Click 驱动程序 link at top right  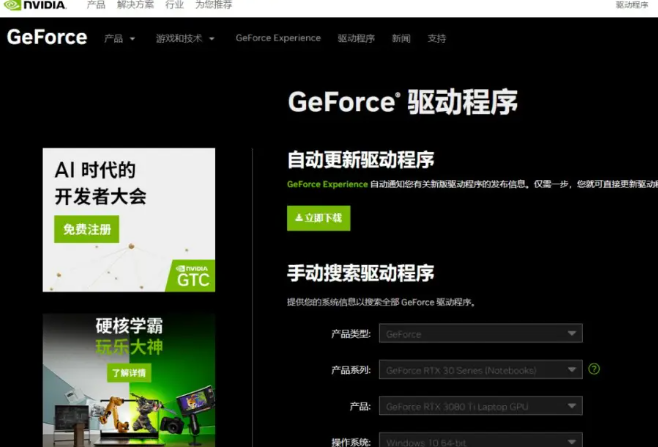click(632, 5)
